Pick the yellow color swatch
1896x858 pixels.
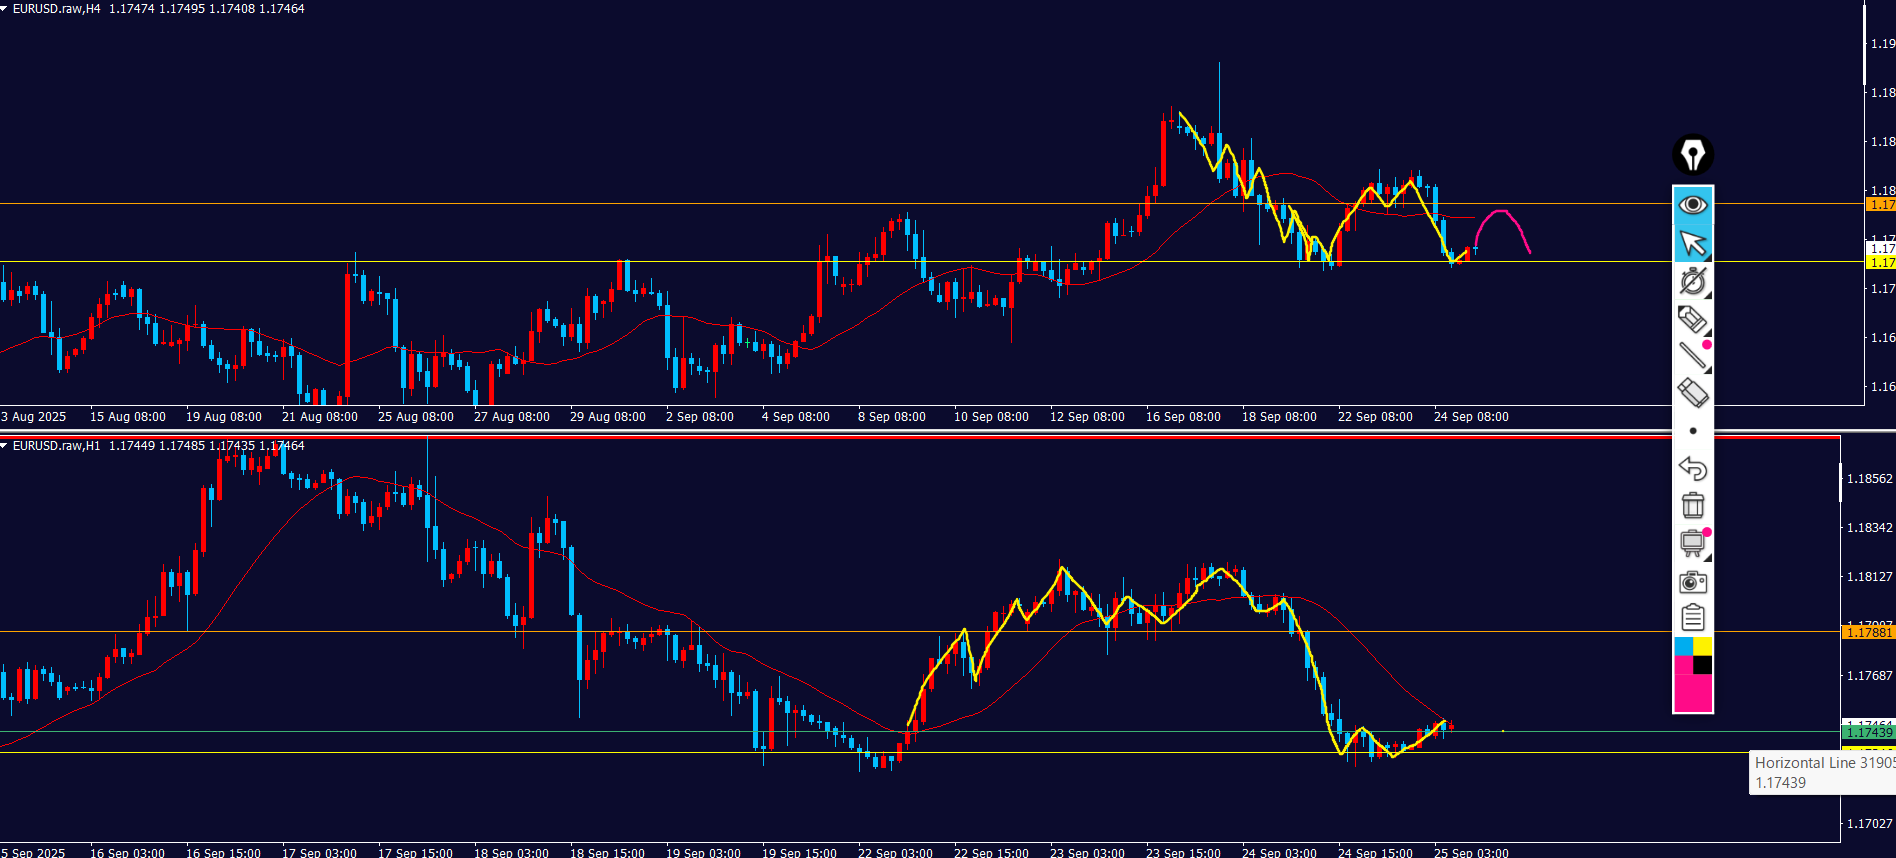tap(1702, 647)
